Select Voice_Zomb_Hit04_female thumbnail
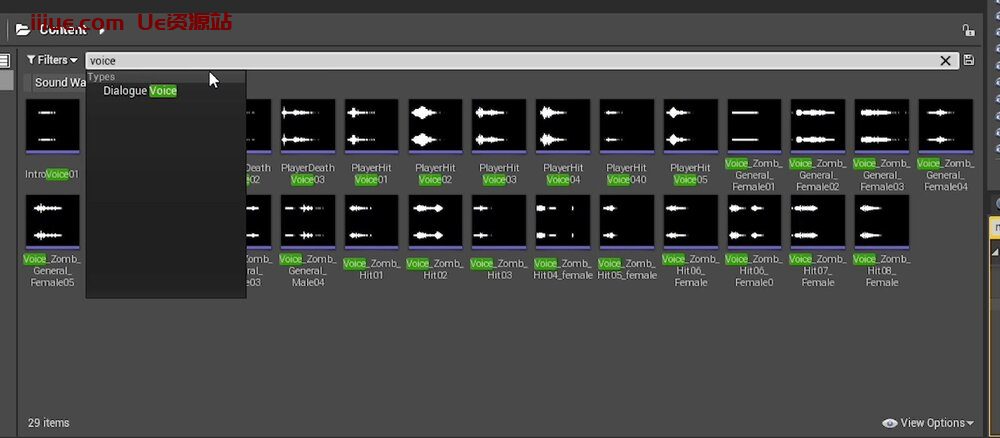The height and width of the screenshot is (438, 1000). point(563,222)
